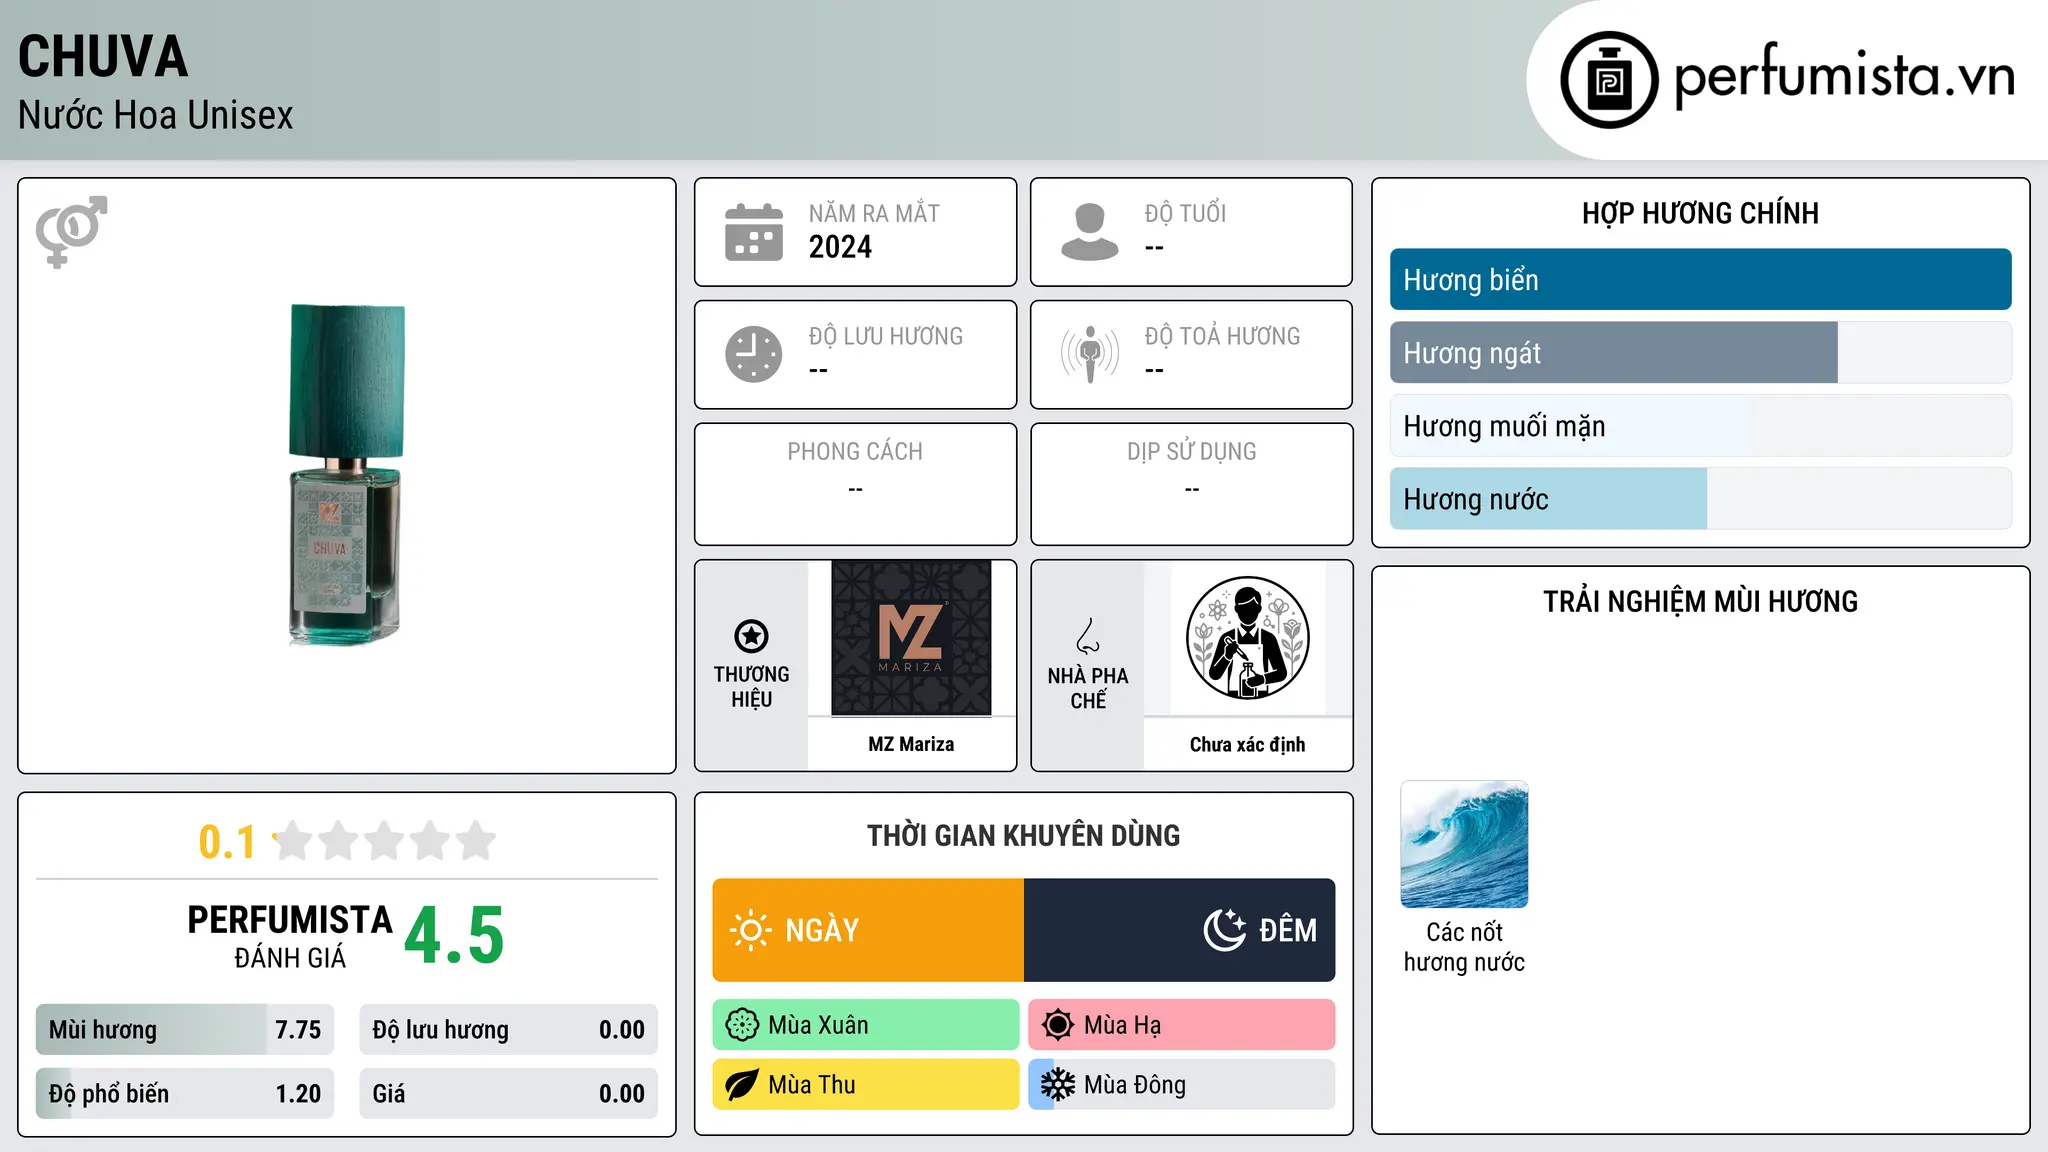Click the Chuva perfume bottle image

[347, 475]
